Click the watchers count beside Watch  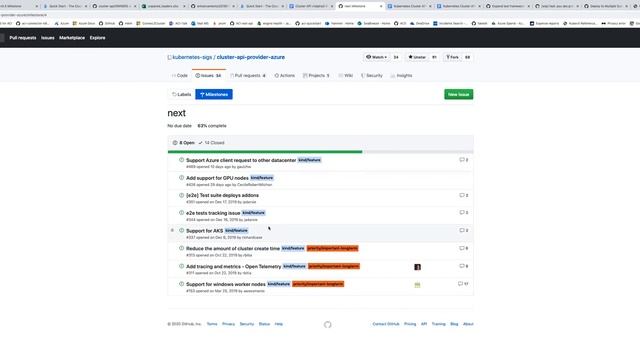click(396, 57)
